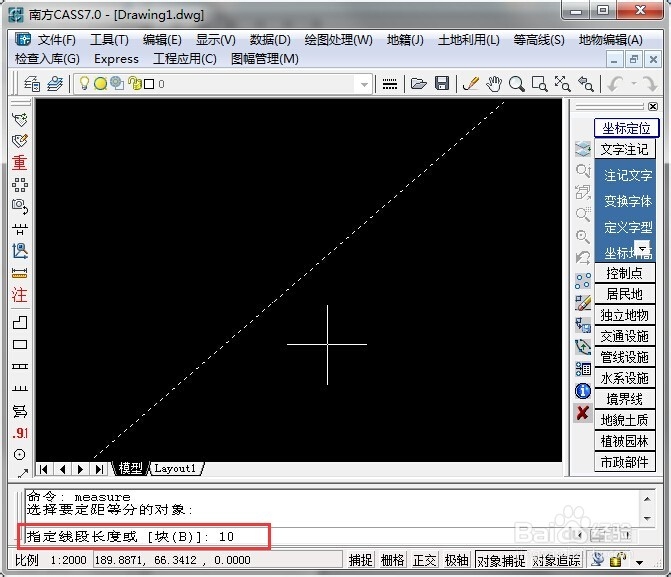Expand the layer dropdown list
Screen dimensions: 671x577
click(364, 84)
